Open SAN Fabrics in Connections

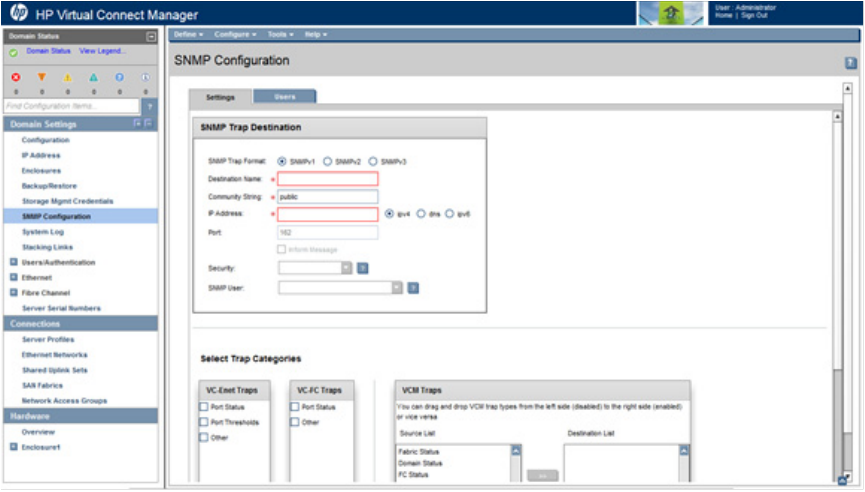pos(42,386)
